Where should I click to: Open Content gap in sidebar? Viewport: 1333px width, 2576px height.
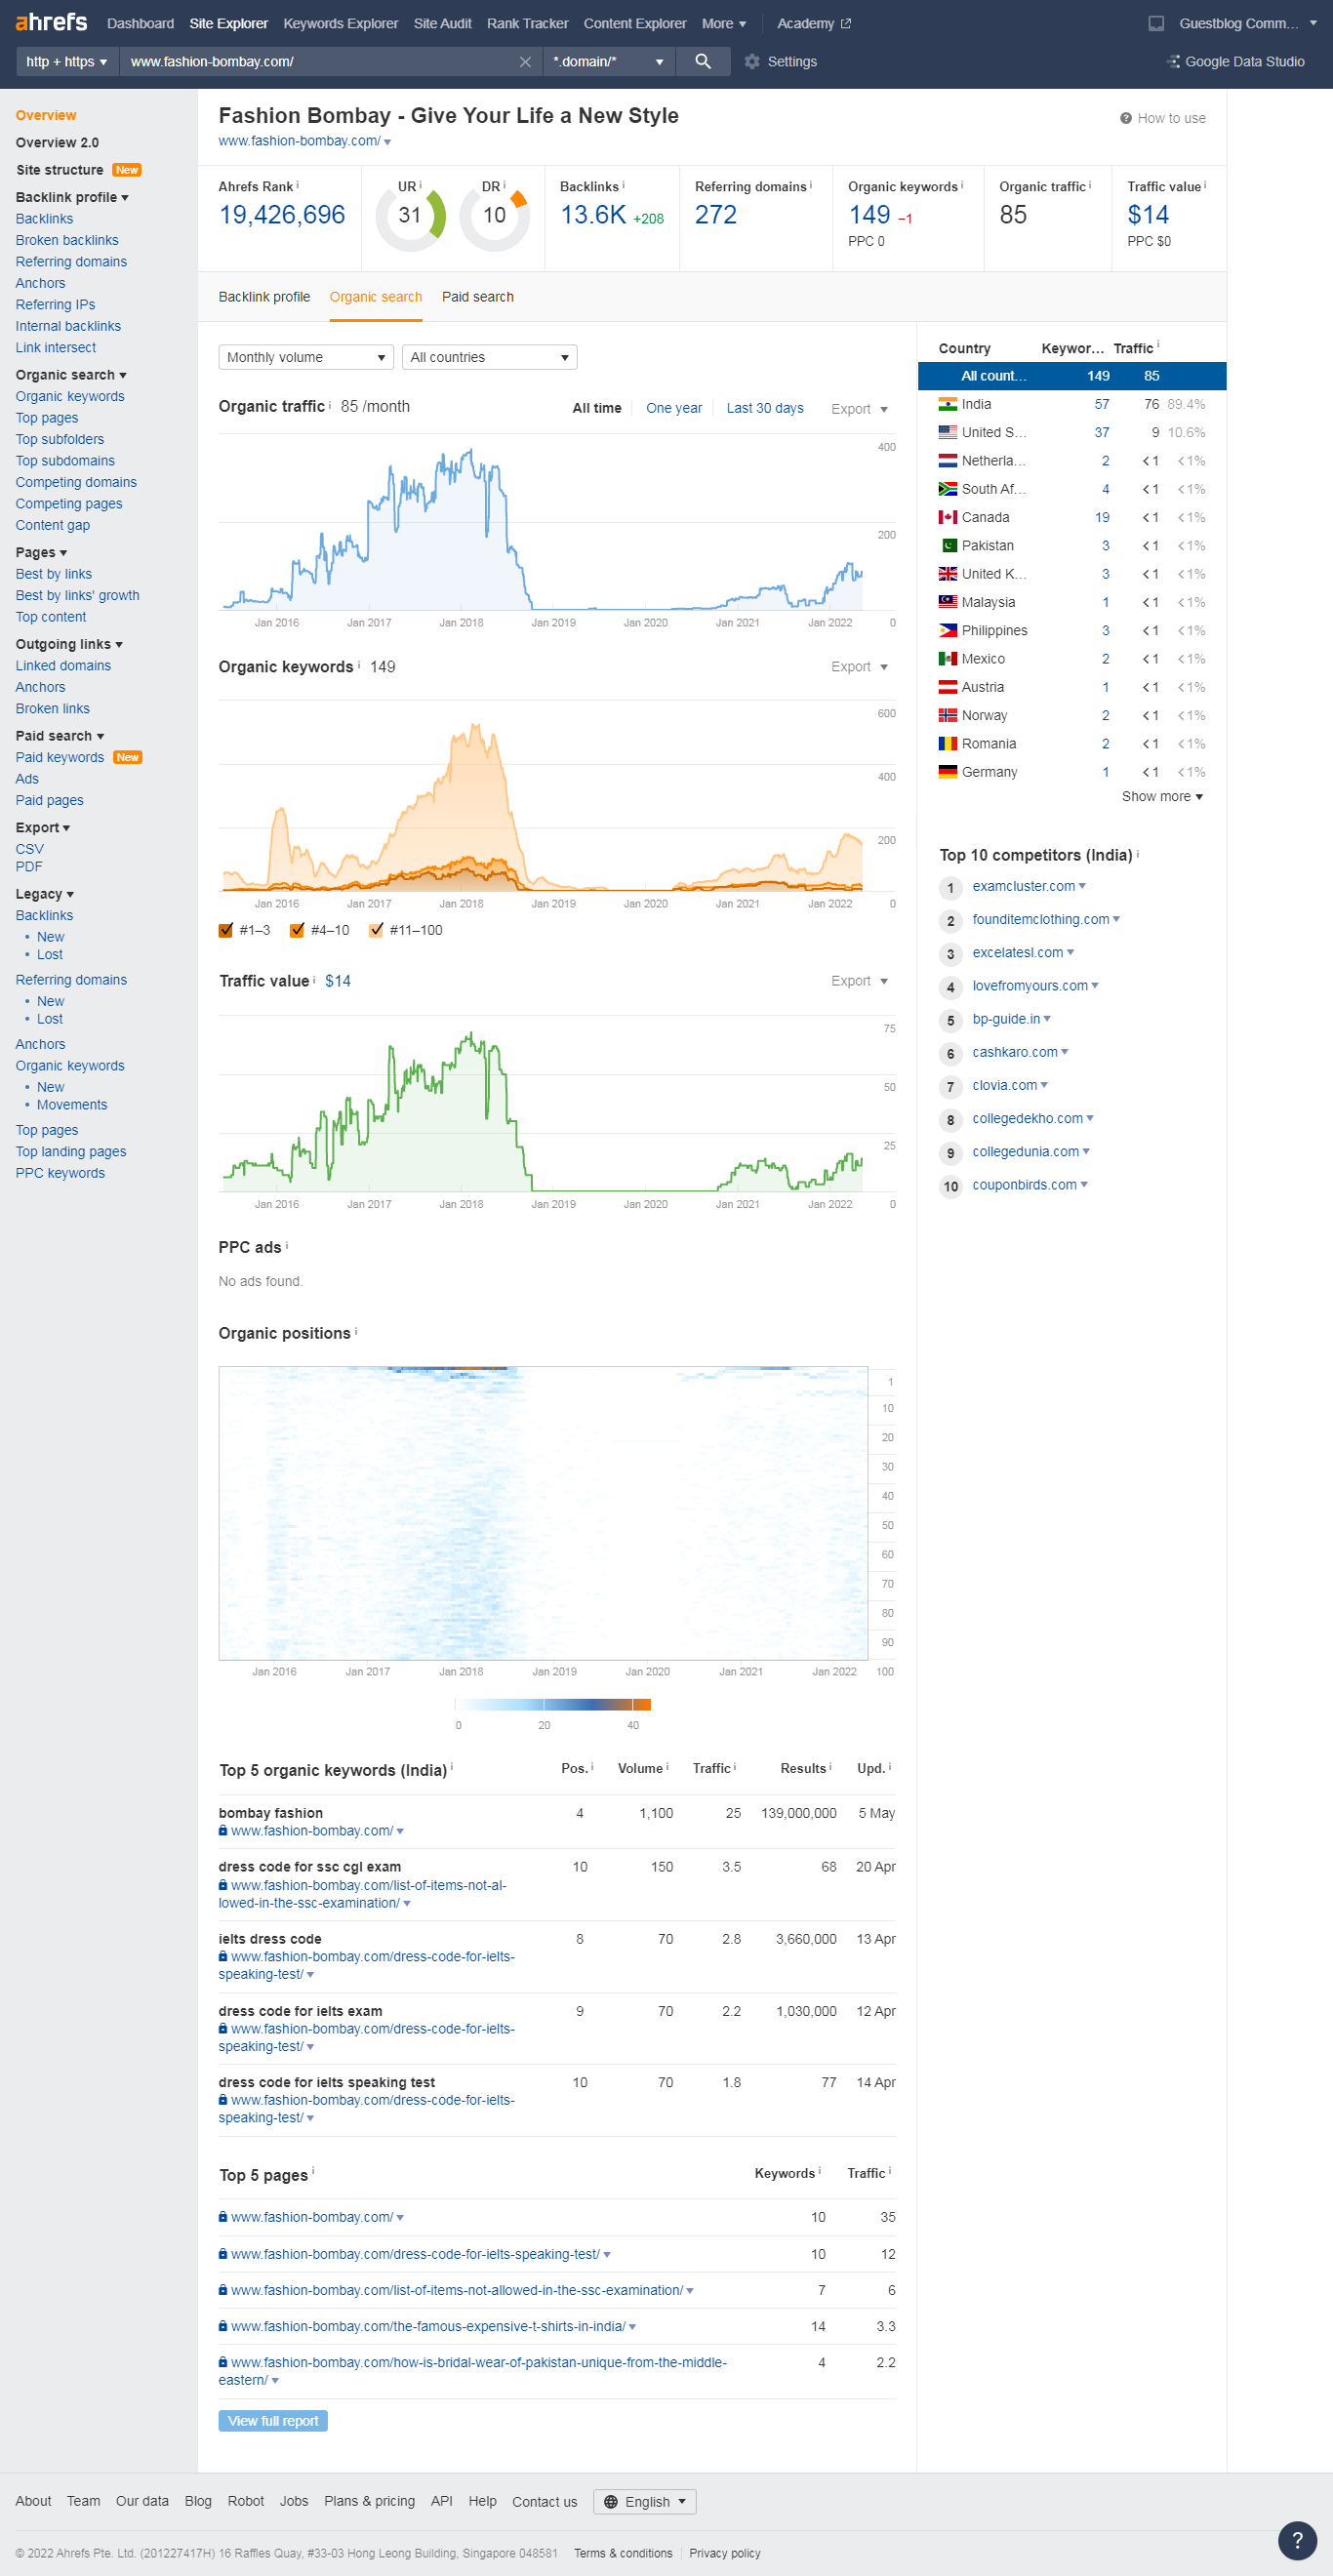point(52,525)
